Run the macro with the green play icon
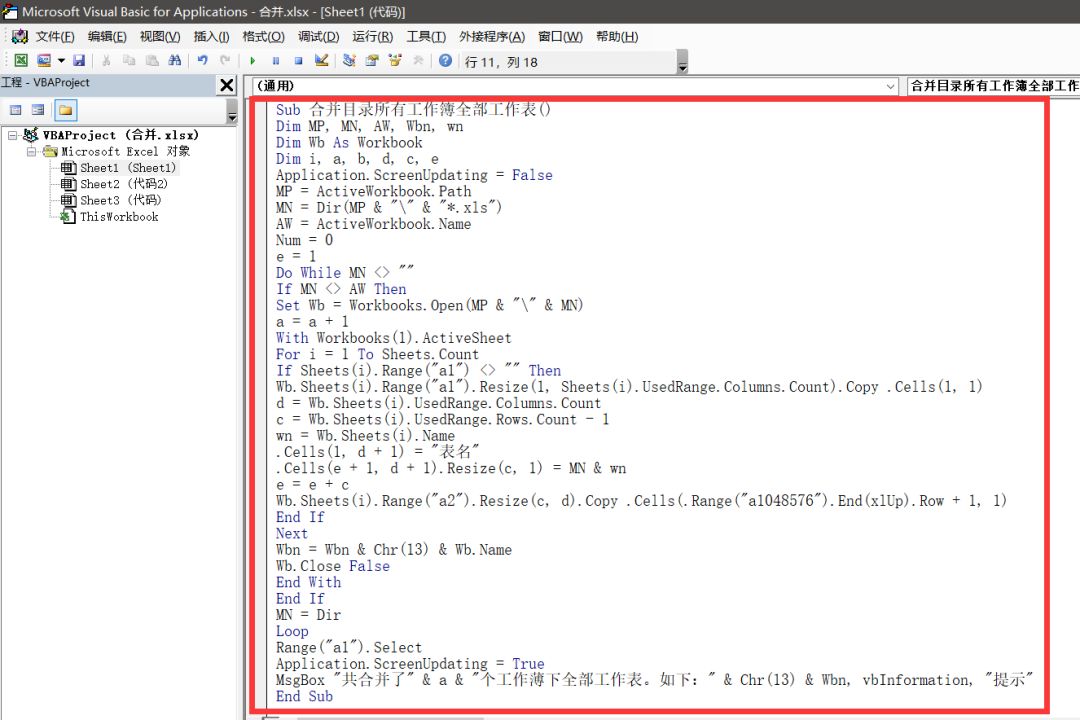The height and width of the screenshot is (720, 1080). [253, 61]
